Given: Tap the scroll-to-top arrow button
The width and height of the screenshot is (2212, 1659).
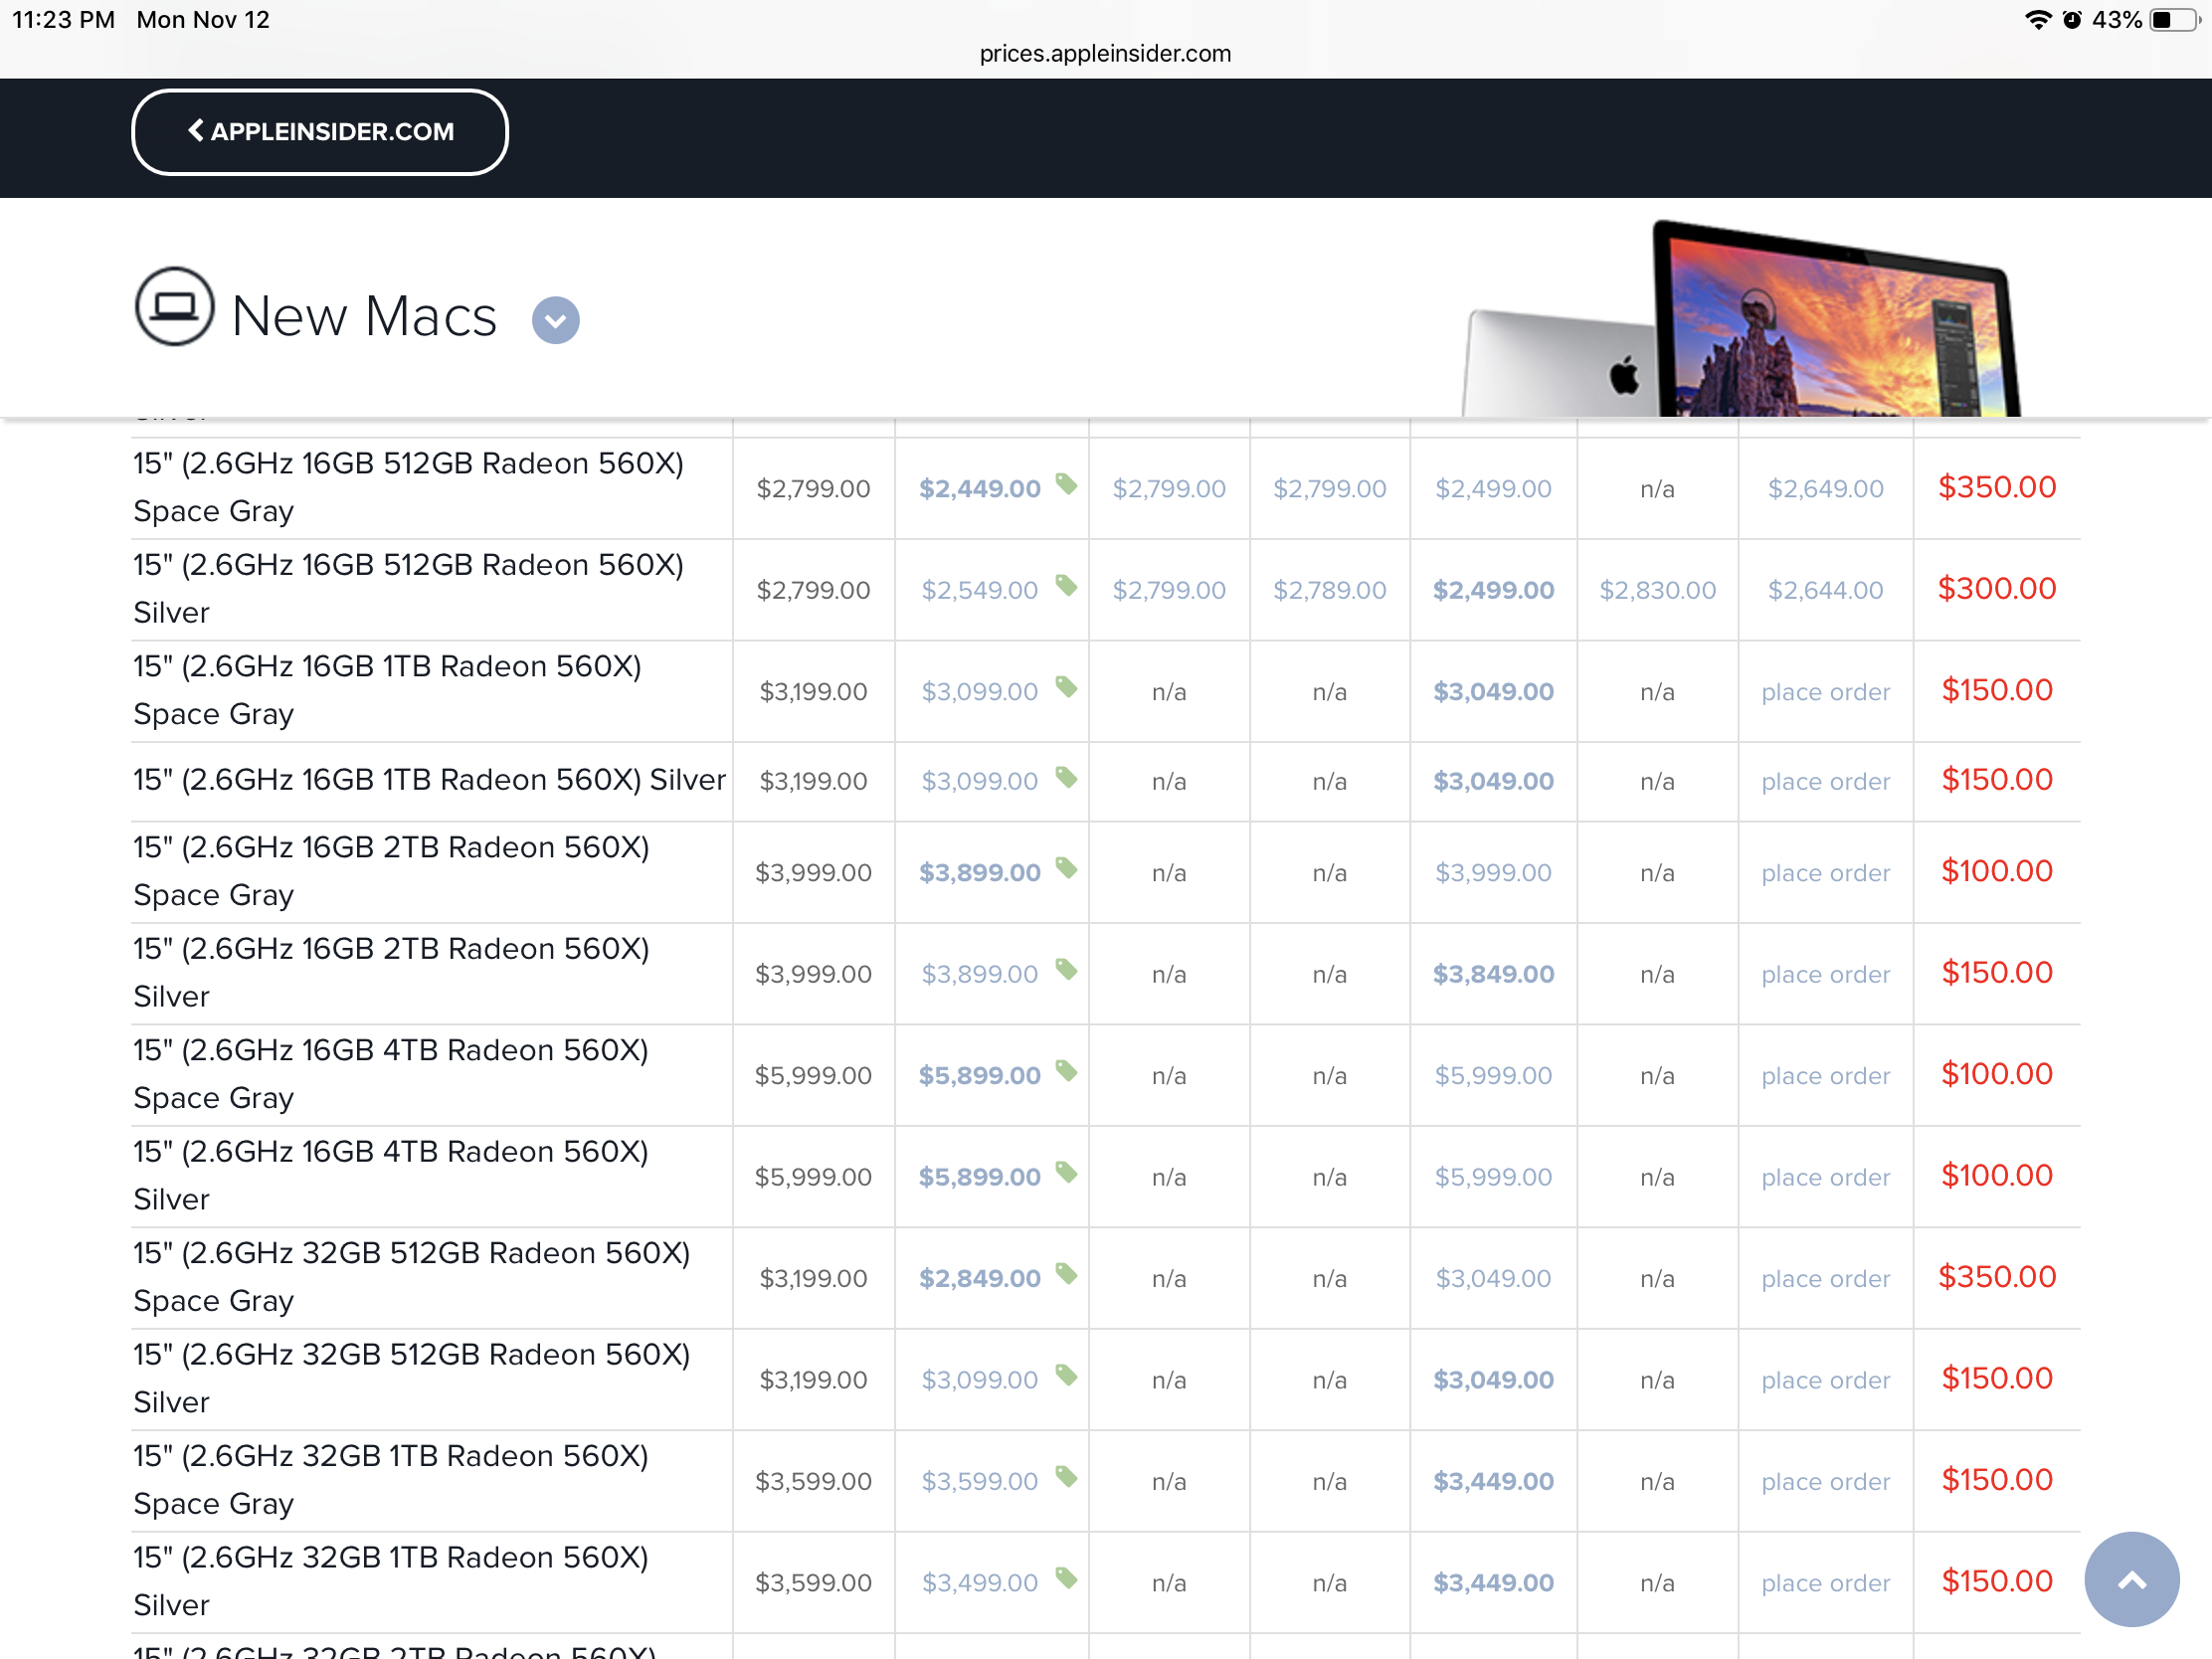Looking at the screenshot, I should (2131, 1579).
